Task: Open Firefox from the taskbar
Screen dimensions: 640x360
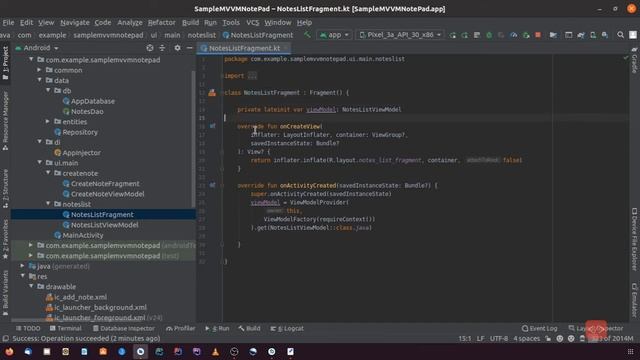Action: (9, 351)
